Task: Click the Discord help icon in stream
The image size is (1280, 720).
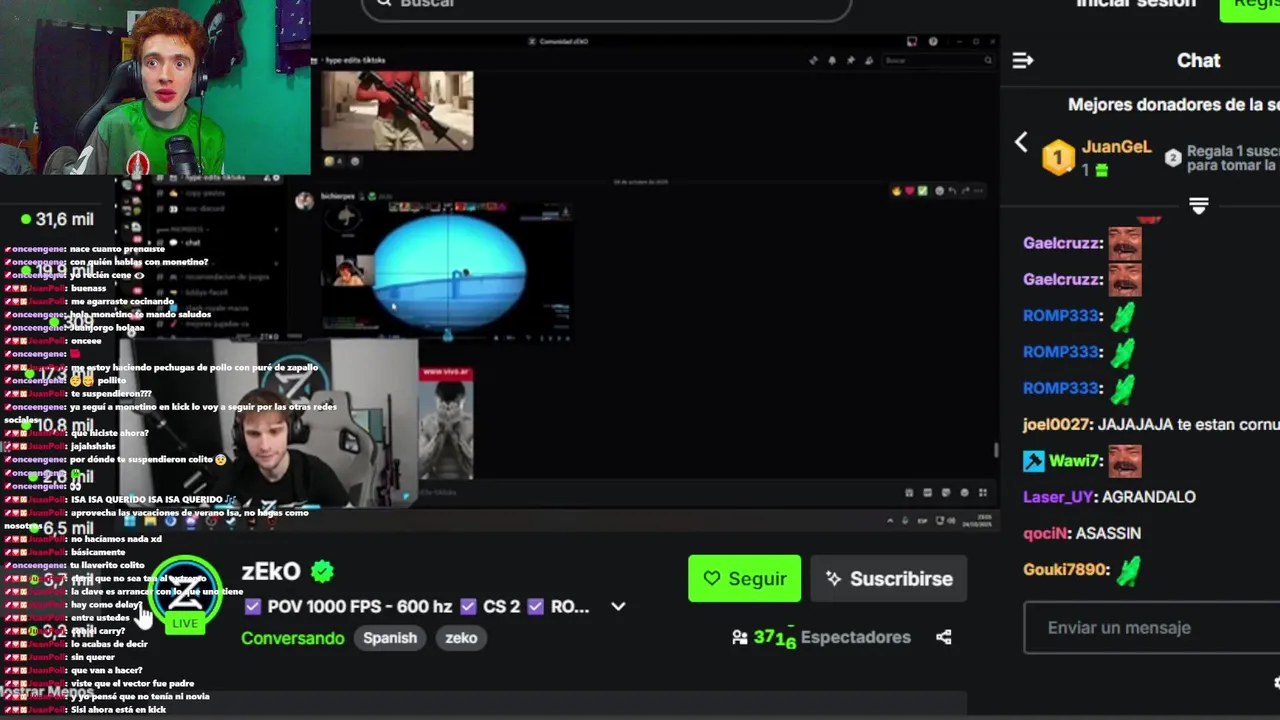Action: (x=933, y=41)
